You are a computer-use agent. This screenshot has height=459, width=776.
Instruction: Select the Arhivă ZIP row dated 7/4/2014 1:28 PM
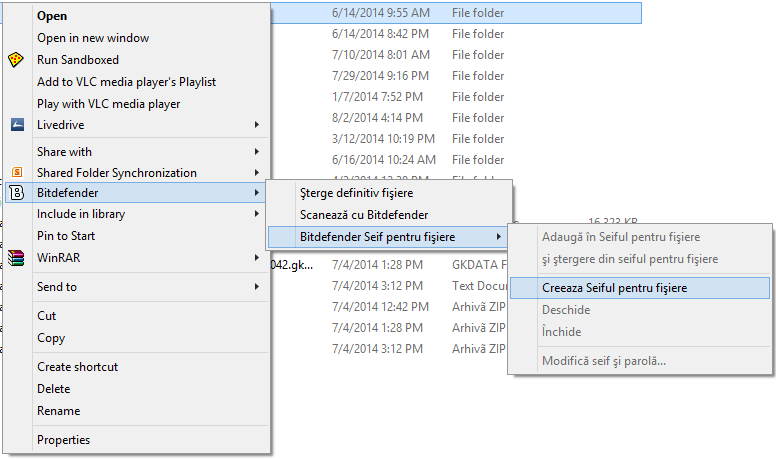(389, 328)
